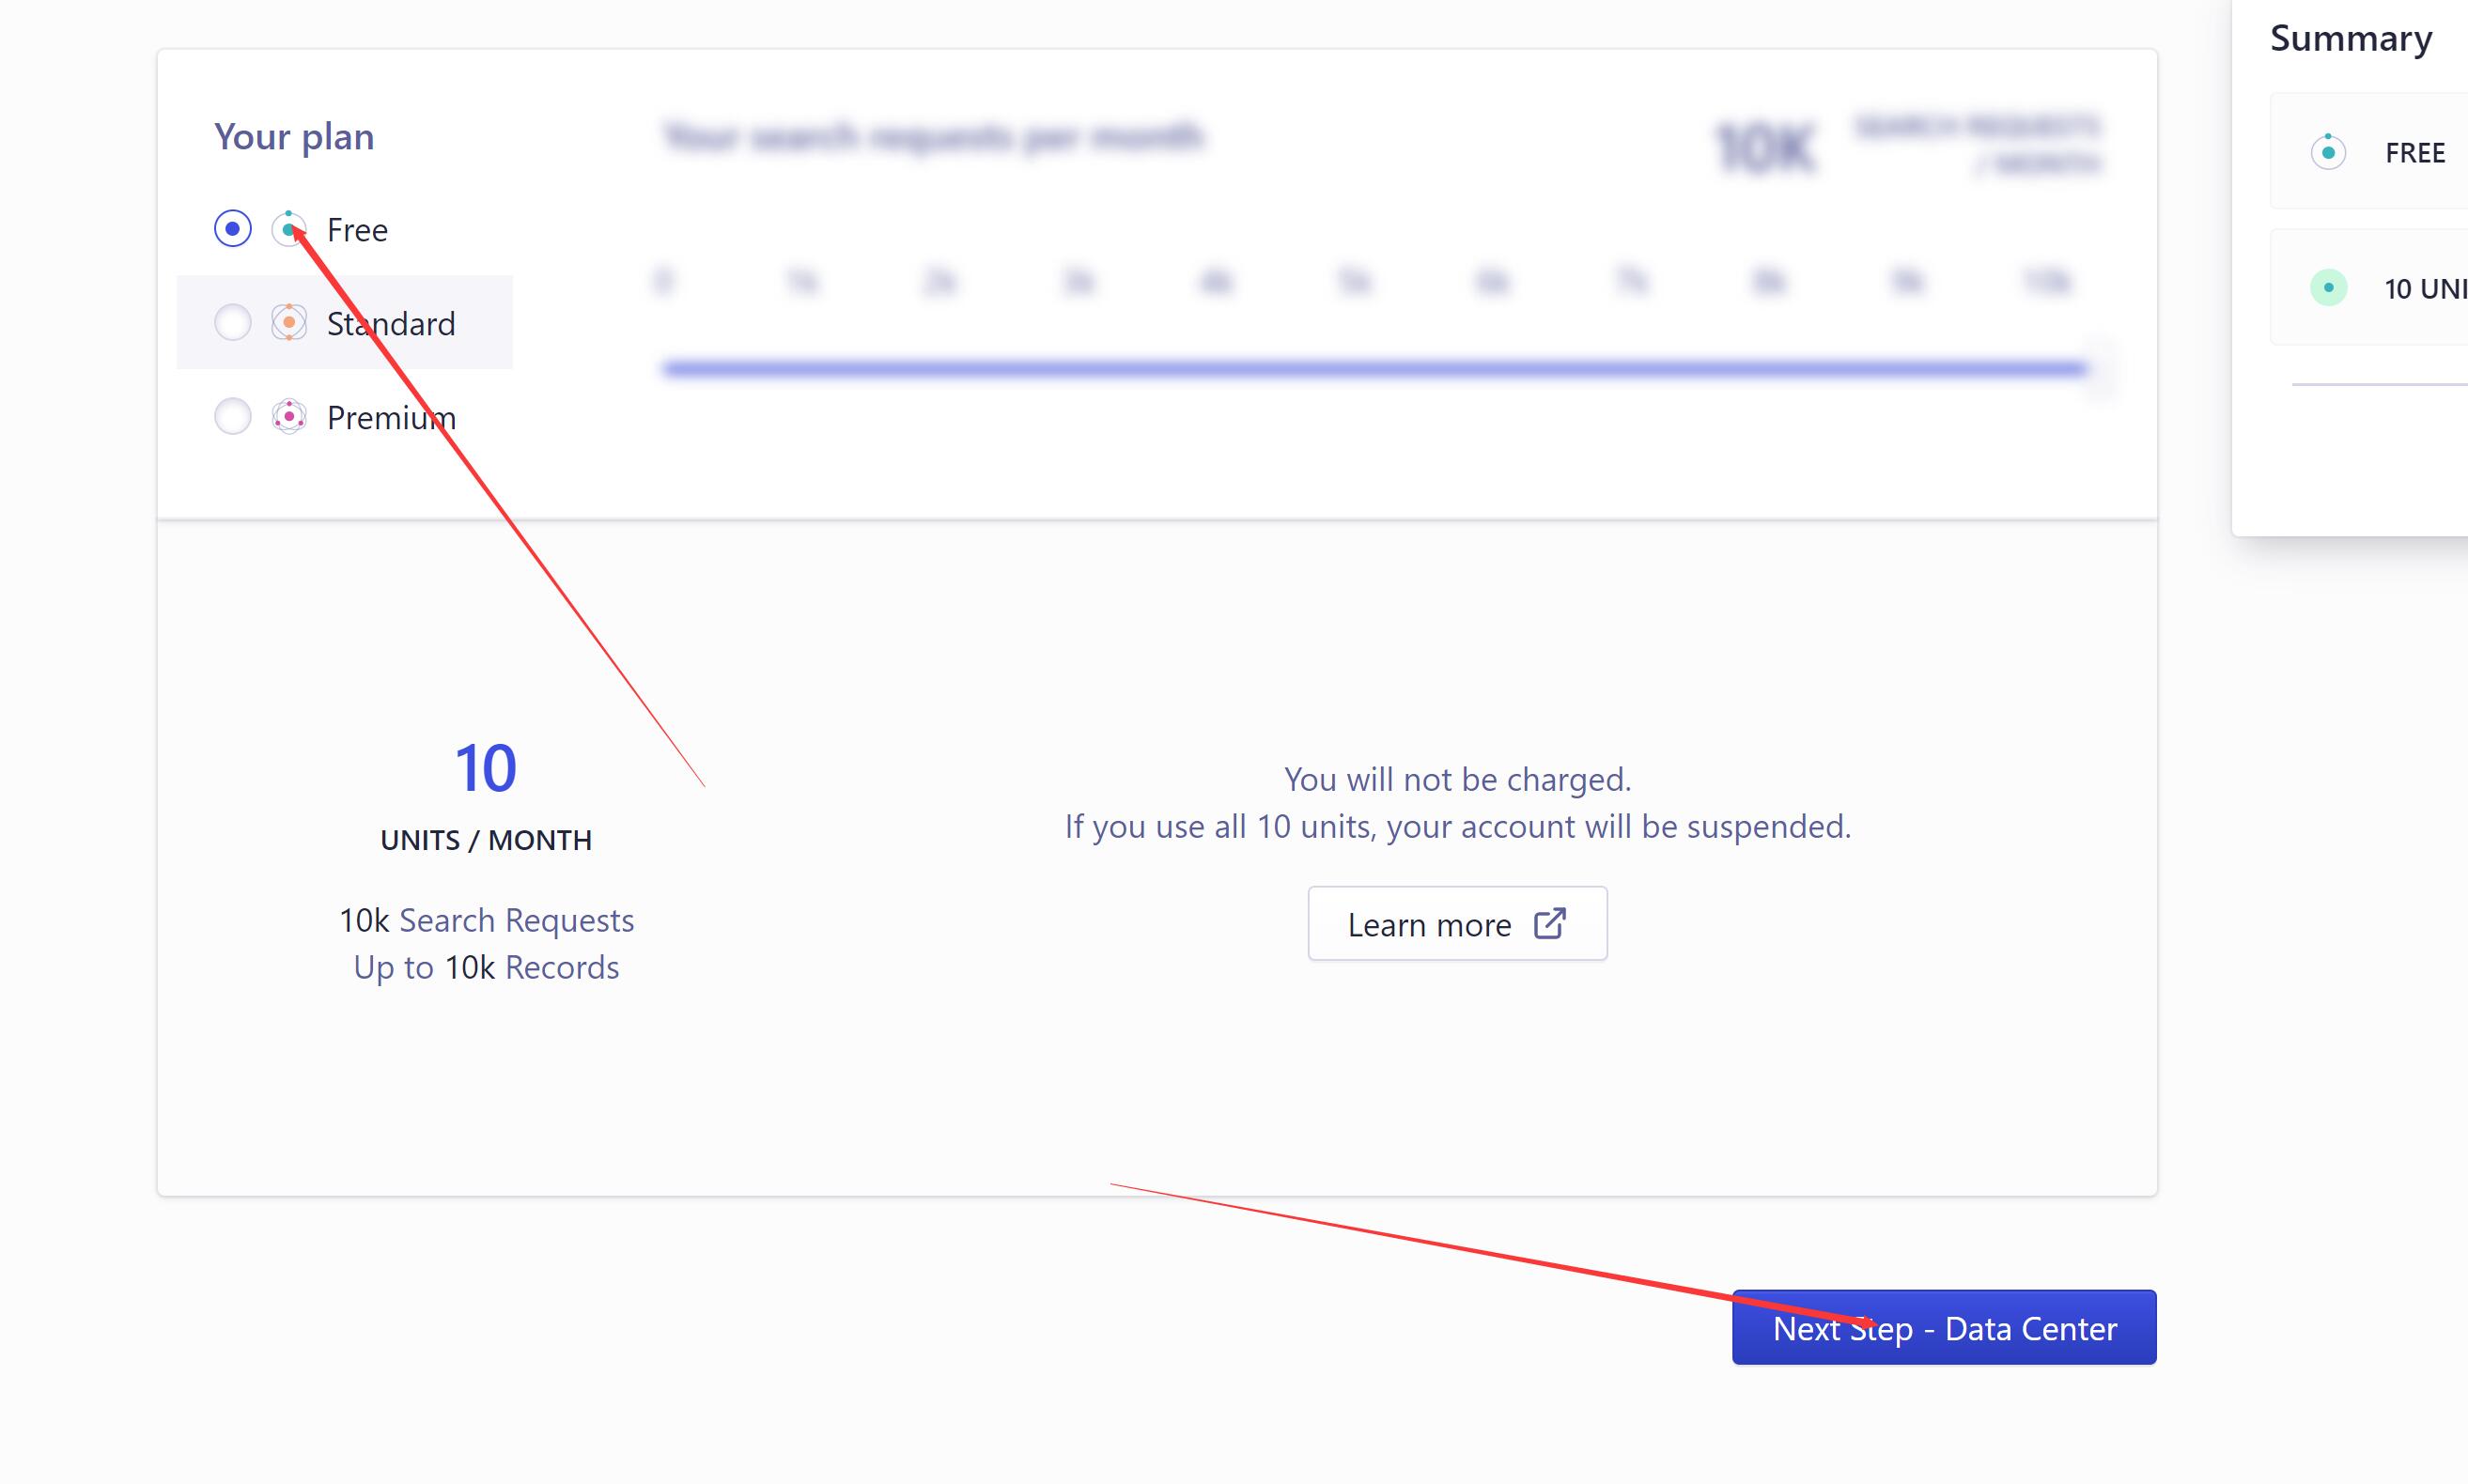Click the search requests slider track
Viewport: 2468px width, 1484px height.
[1373, 369]
